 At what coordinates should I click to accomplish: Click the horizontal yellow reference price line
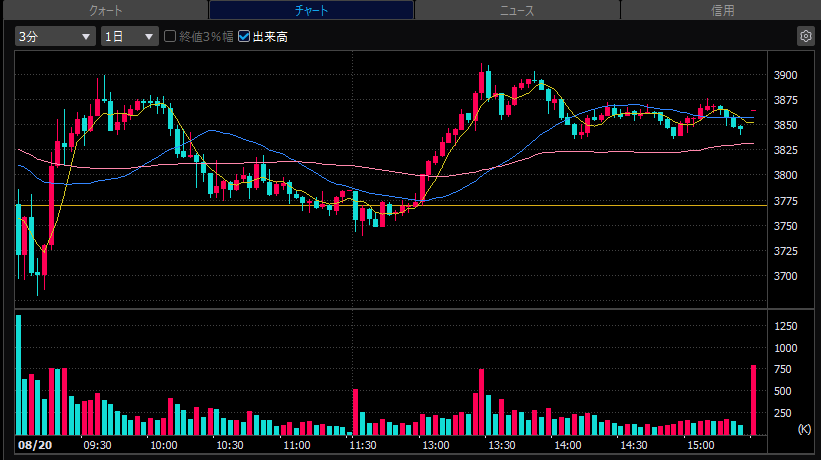tap(391, 206)
